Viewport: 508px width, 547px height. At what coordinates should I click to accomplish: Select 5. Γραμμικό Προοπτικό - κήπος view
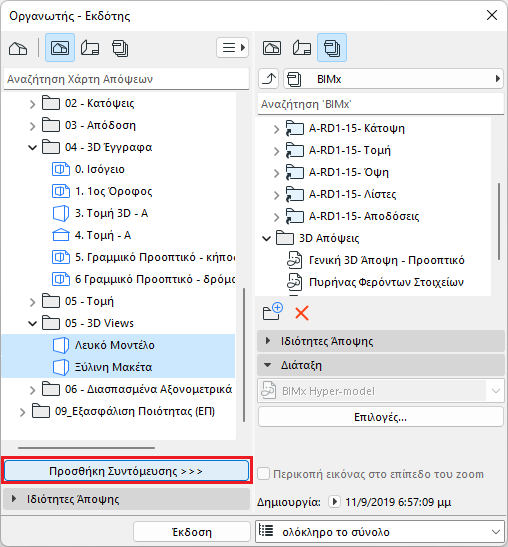click(x=143, y=257)
